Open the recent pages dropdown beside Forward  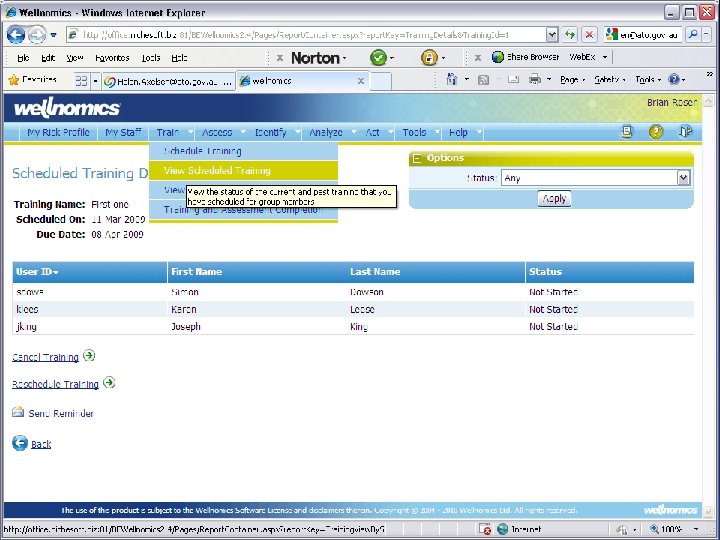(x=54, y=35)
